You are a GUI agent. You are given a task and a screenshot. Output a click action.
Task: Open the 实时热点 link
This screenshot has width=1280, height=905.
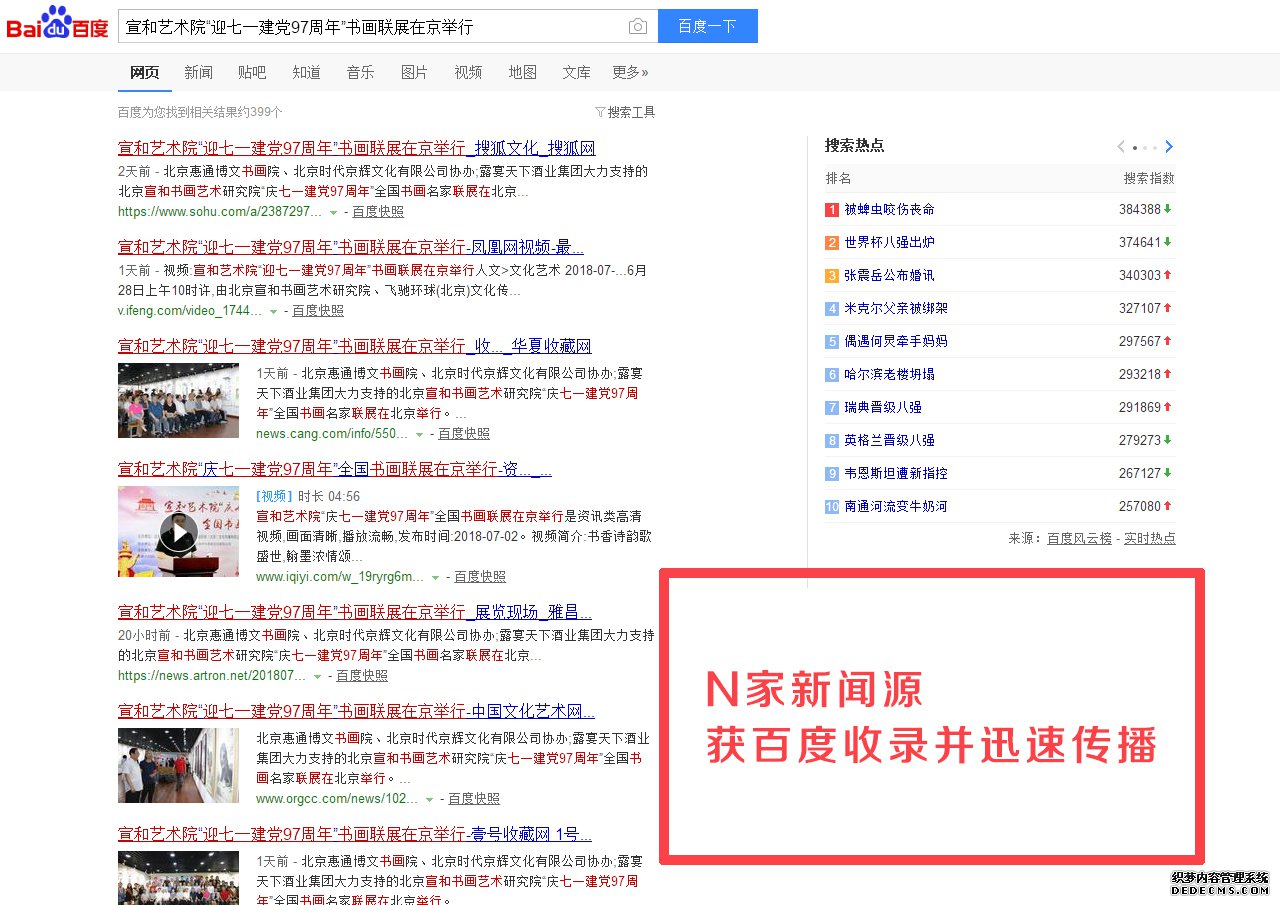click(x=1150, y=538)
